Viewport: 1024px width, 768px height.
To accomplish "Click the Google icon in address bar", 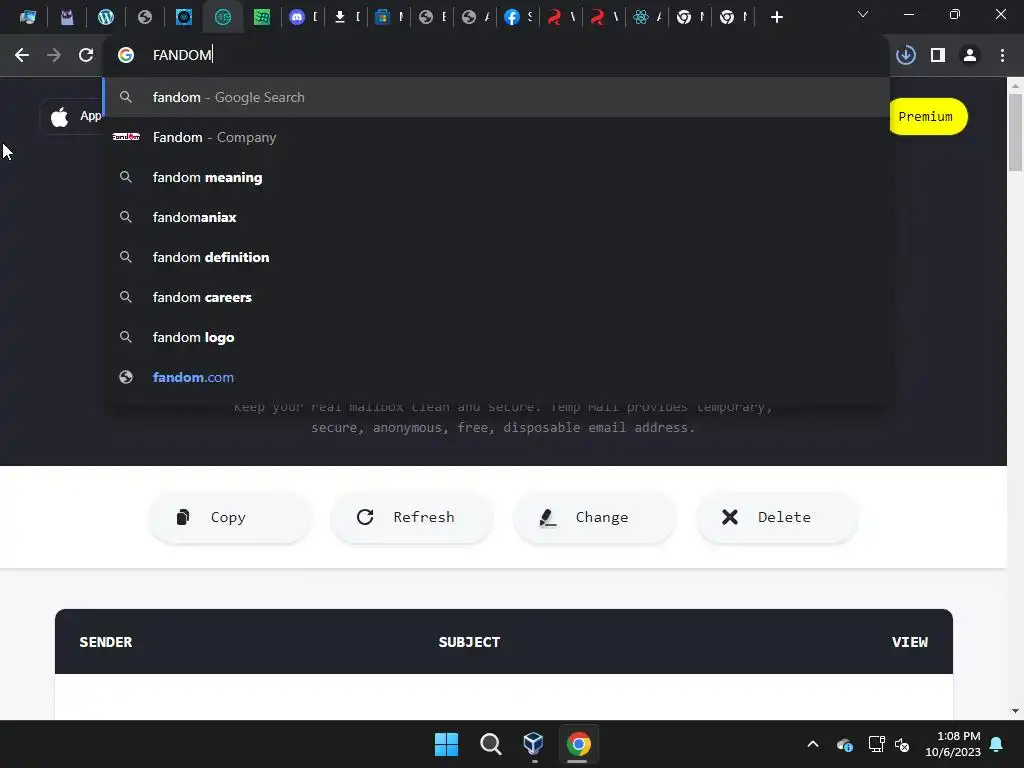I will coord(126,55).
